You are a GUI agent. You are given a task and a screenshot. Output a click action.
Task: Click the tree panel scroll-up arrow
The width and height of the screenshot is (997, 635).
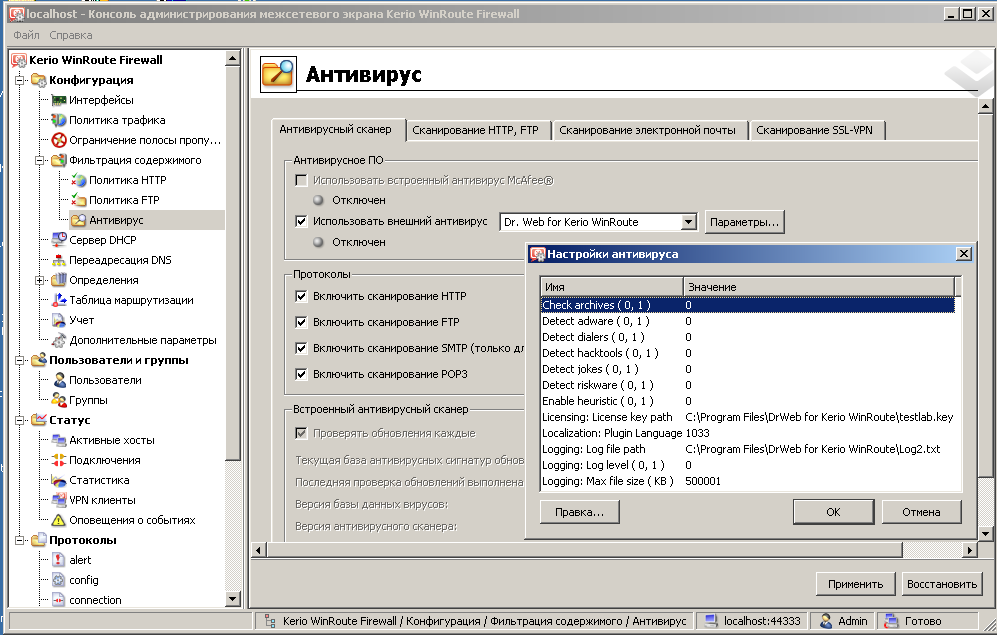(233, 58)
